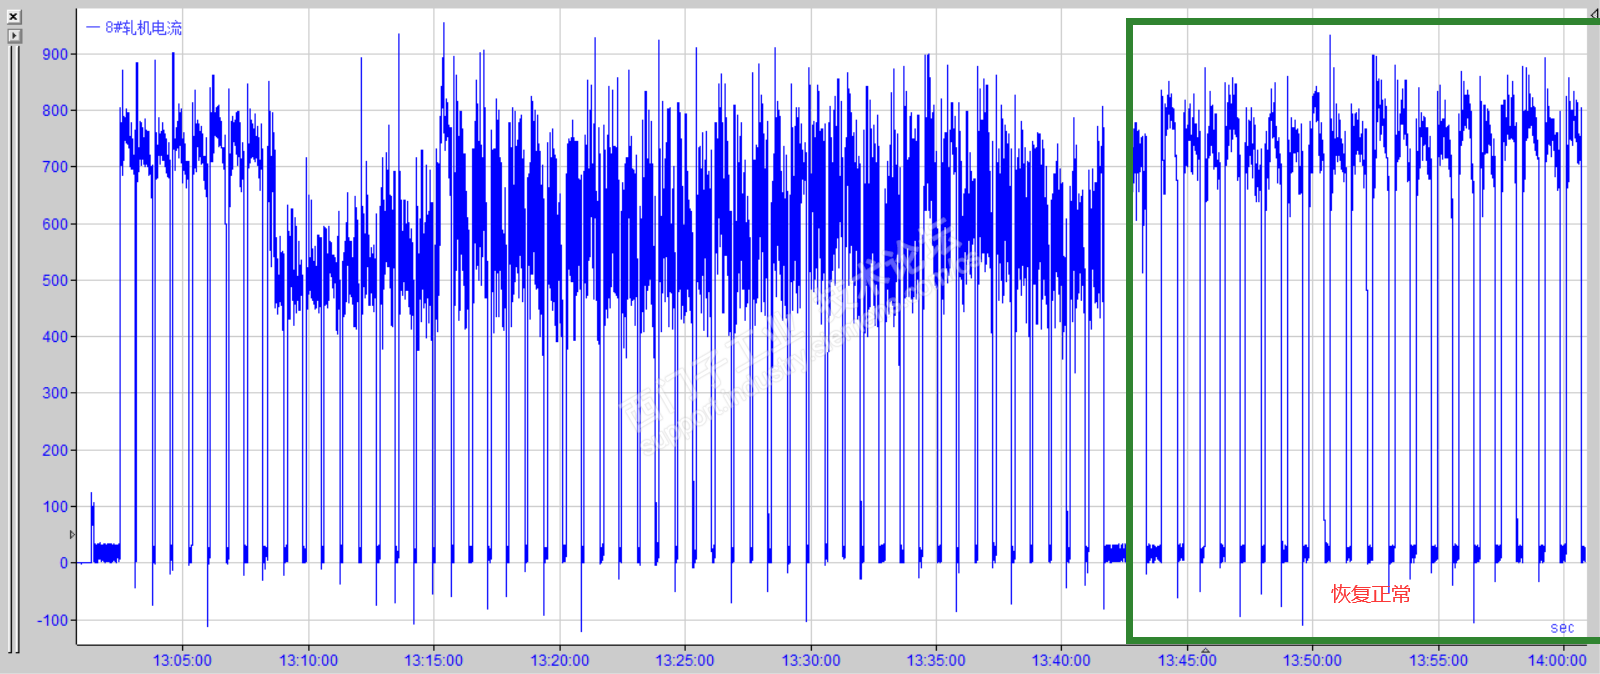Screen dimensions: 1600x674
Task: Click the 13:35:00 time label
Action: 936,661
